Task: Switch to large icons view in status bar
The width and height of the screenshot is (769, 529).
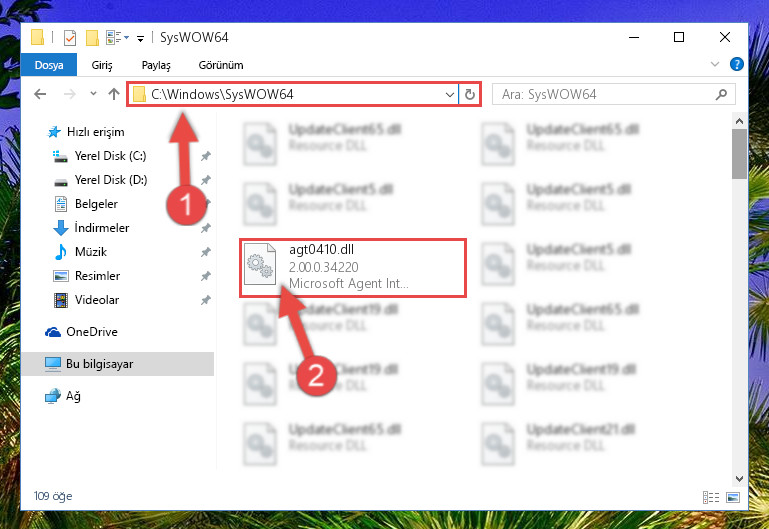Action: (x=733, y=498)
